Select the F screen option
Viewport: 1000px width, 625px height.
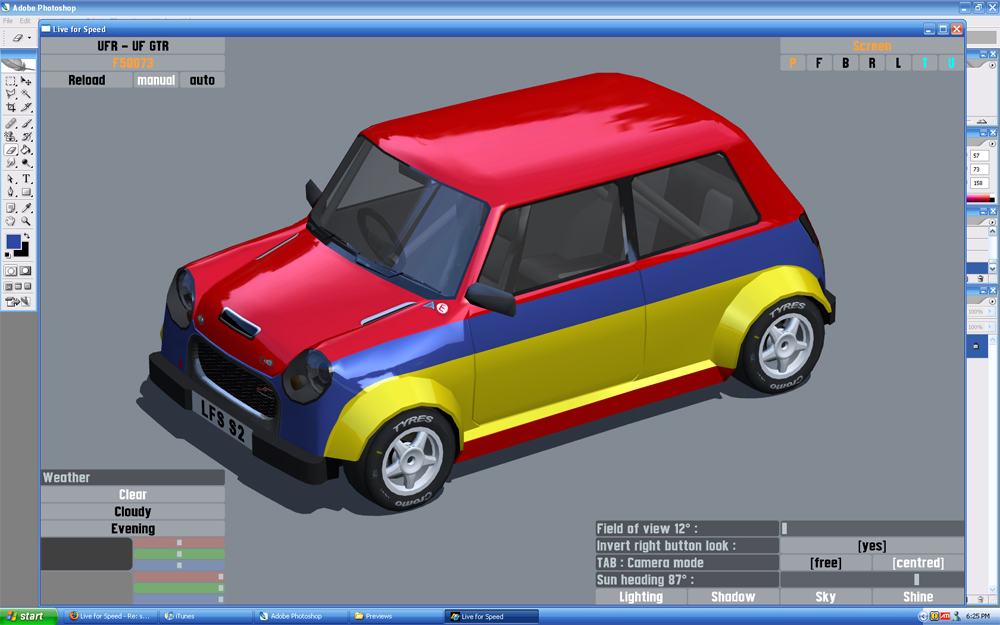pyautogui.click(x=819, y=62)
